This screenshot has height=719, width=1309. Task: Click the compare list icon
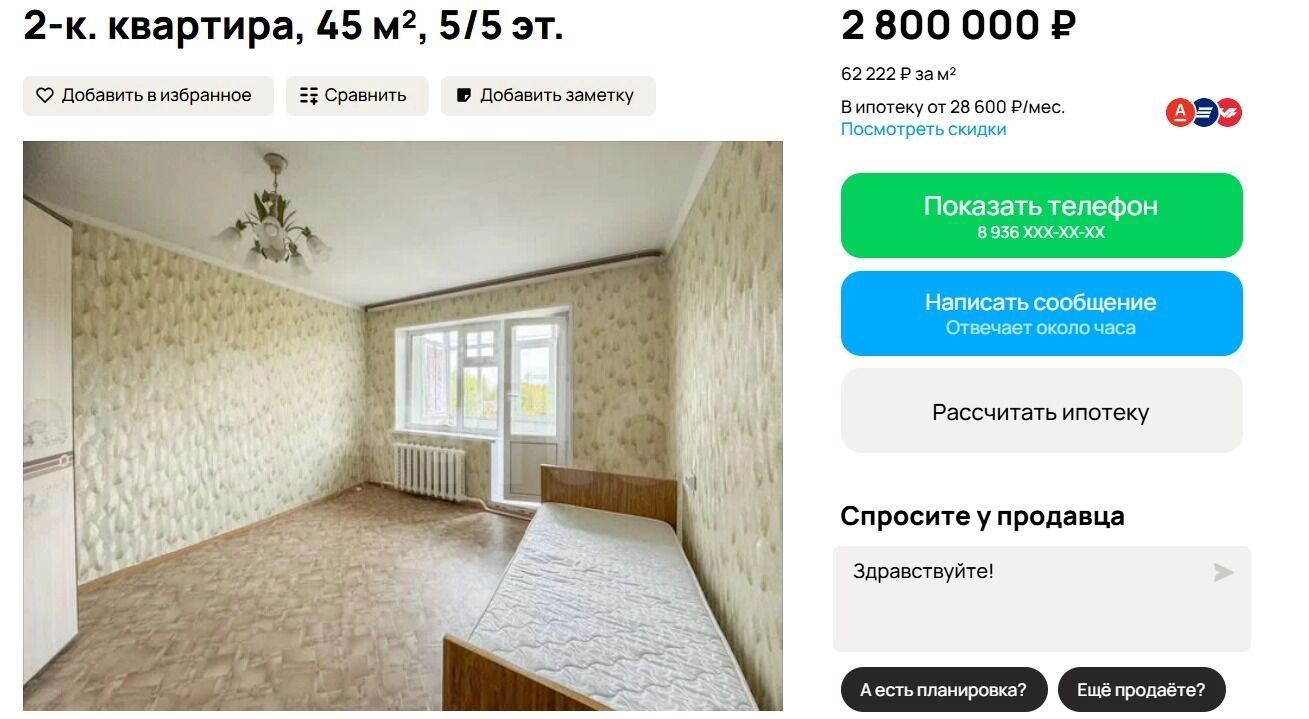pos(309,96)
